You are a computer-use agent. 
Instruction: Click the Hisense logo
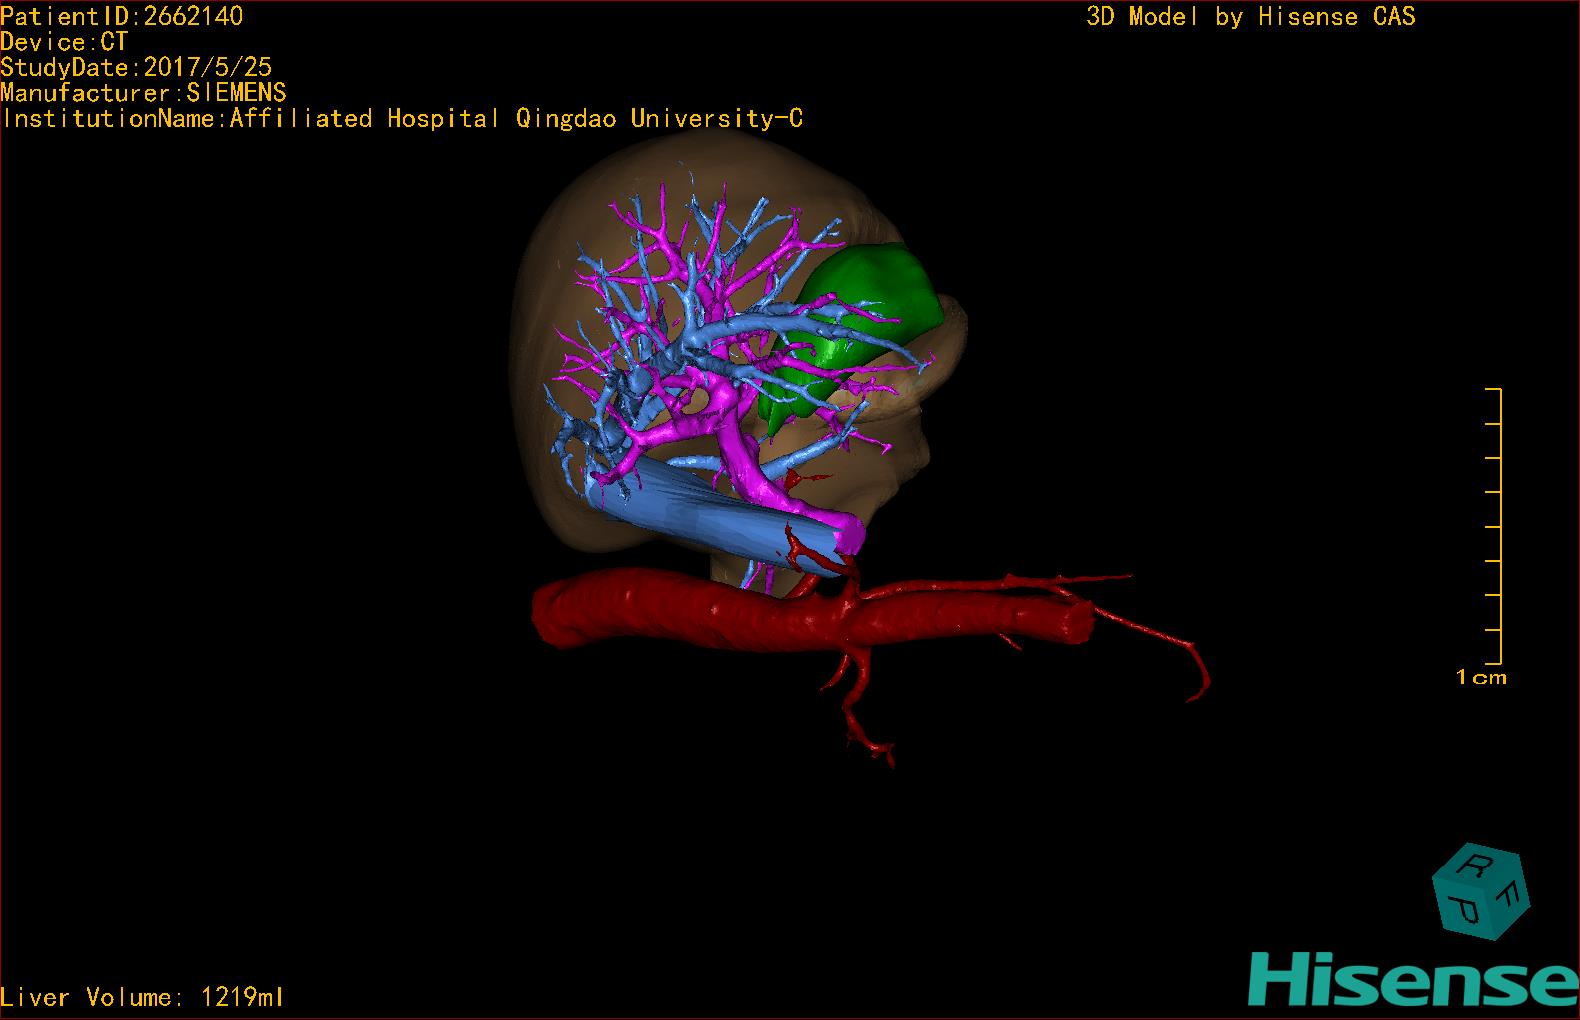[x=1414, y=980]
